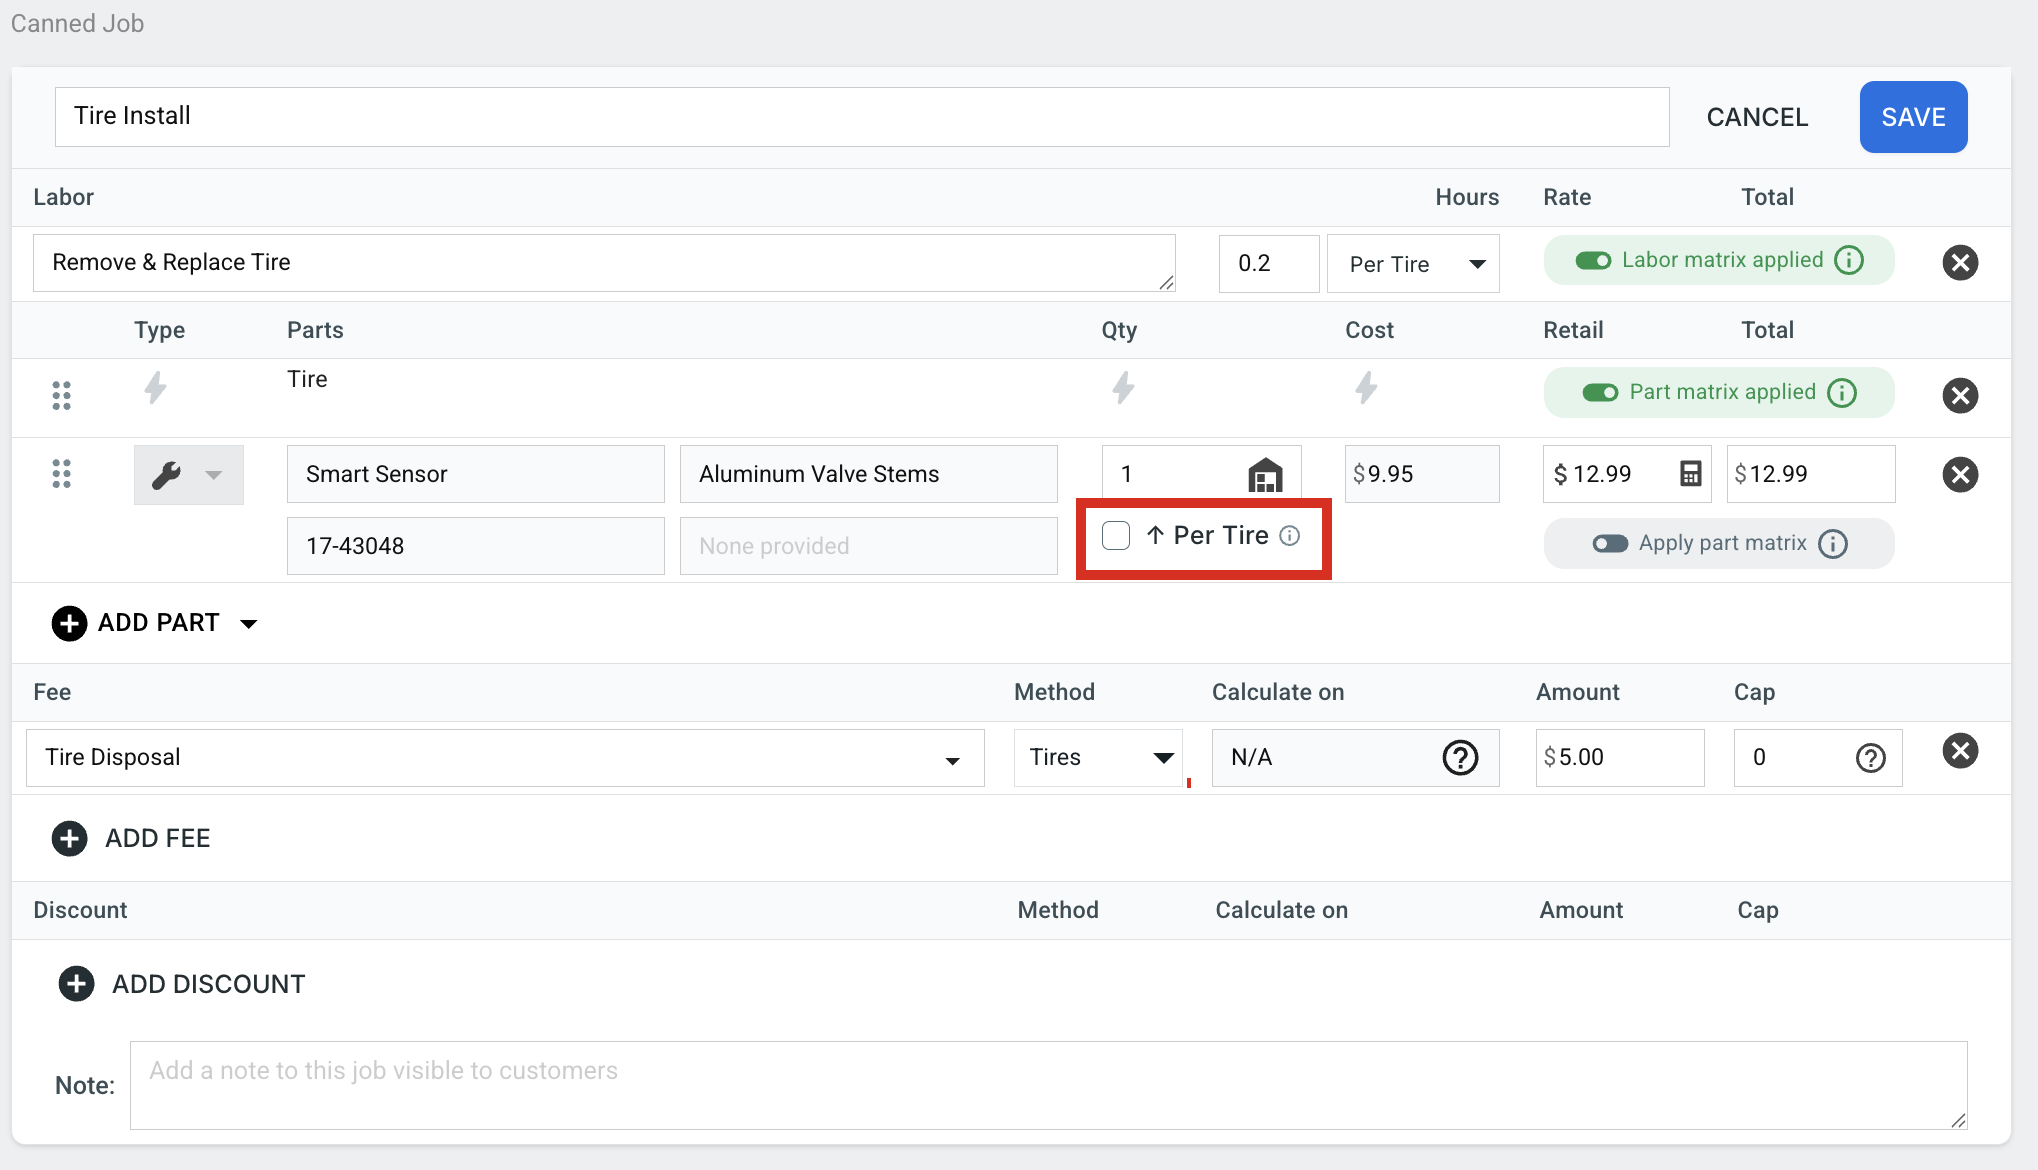The width and height of the screenshot is (2038, 1170).
Task: Click ADD PART label
Action: [158, 623]
